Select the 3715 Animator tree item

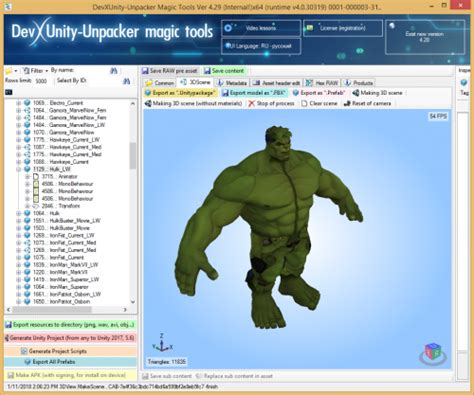tap(60, 176)
